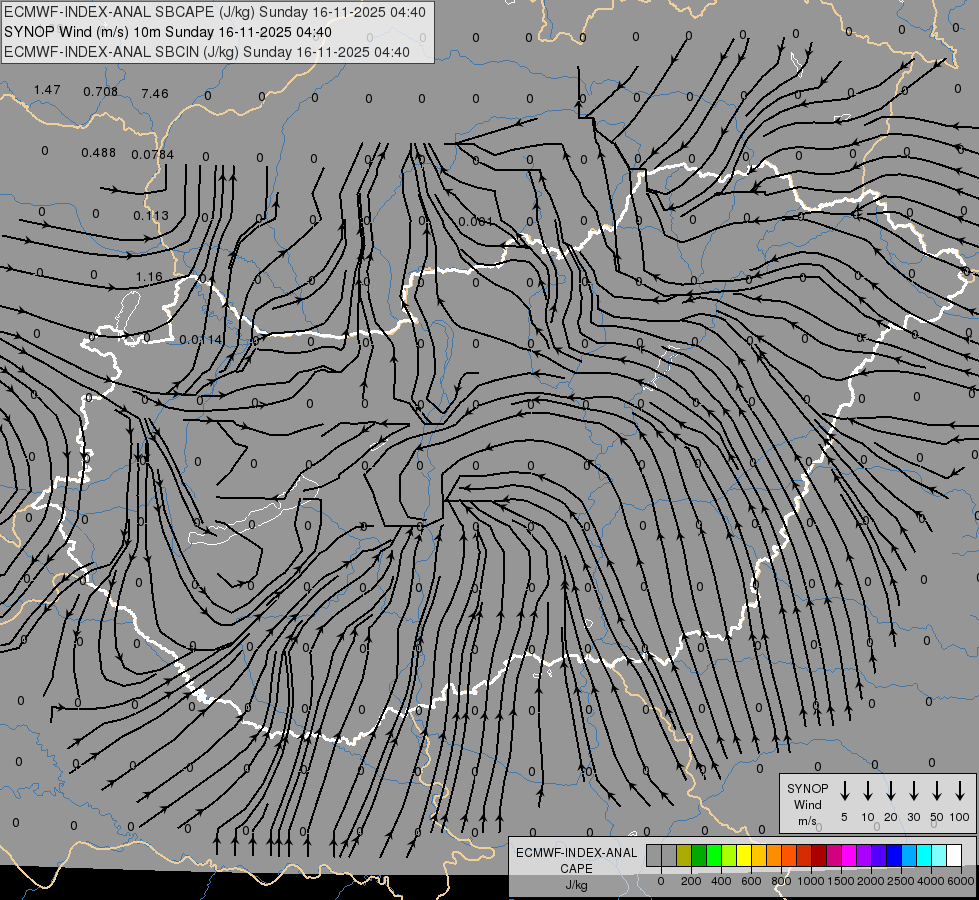This screenshot has width=979, height=900.
Task: Pick the pure blue swatch left of 2500
Action: 894,856
